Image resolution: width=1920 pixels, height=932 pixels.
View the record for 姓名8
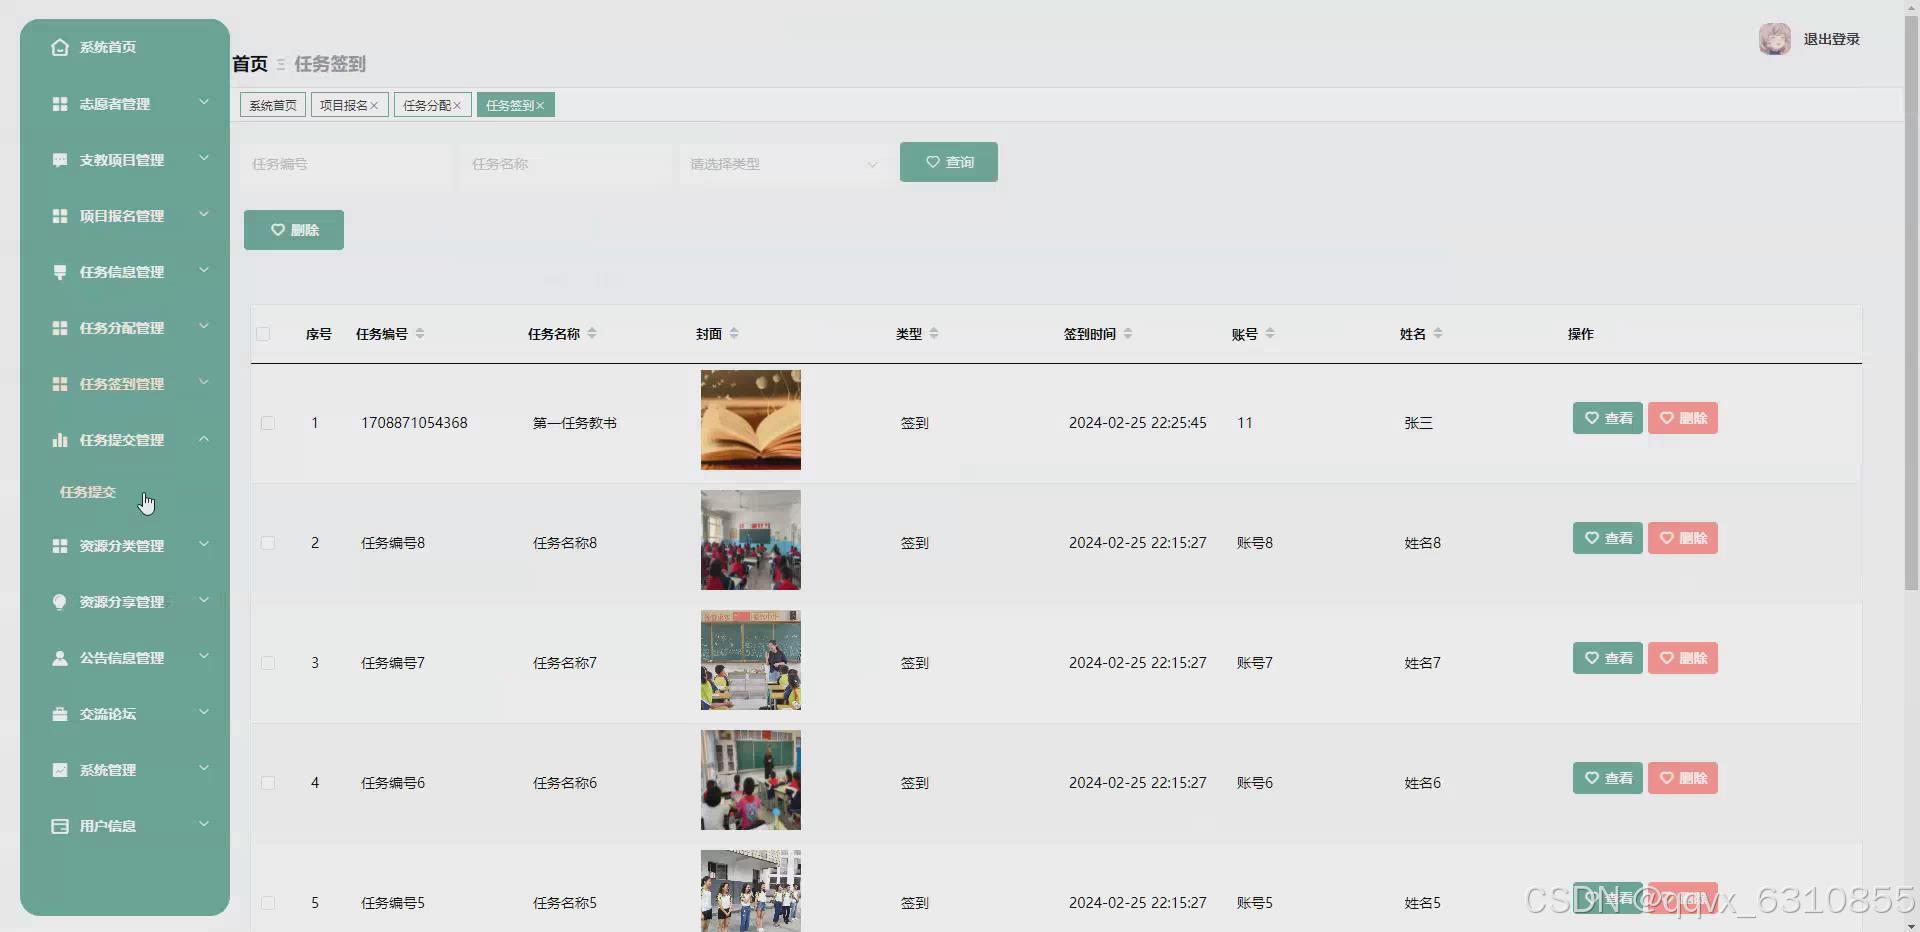pos(1608,538)
